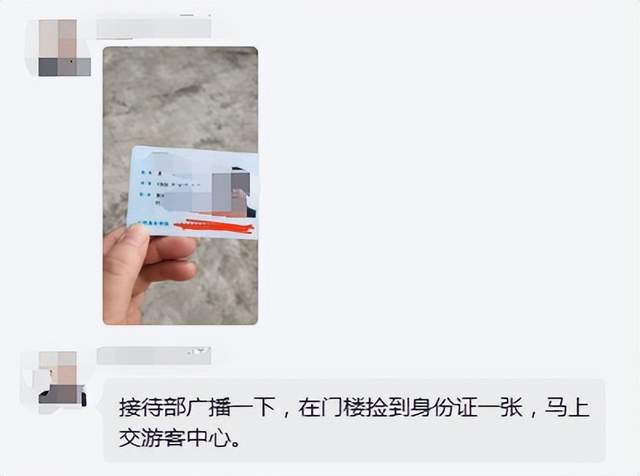The image size is (640, 476).
Task: Click the ID card within the photo
Action: point(194,192)
